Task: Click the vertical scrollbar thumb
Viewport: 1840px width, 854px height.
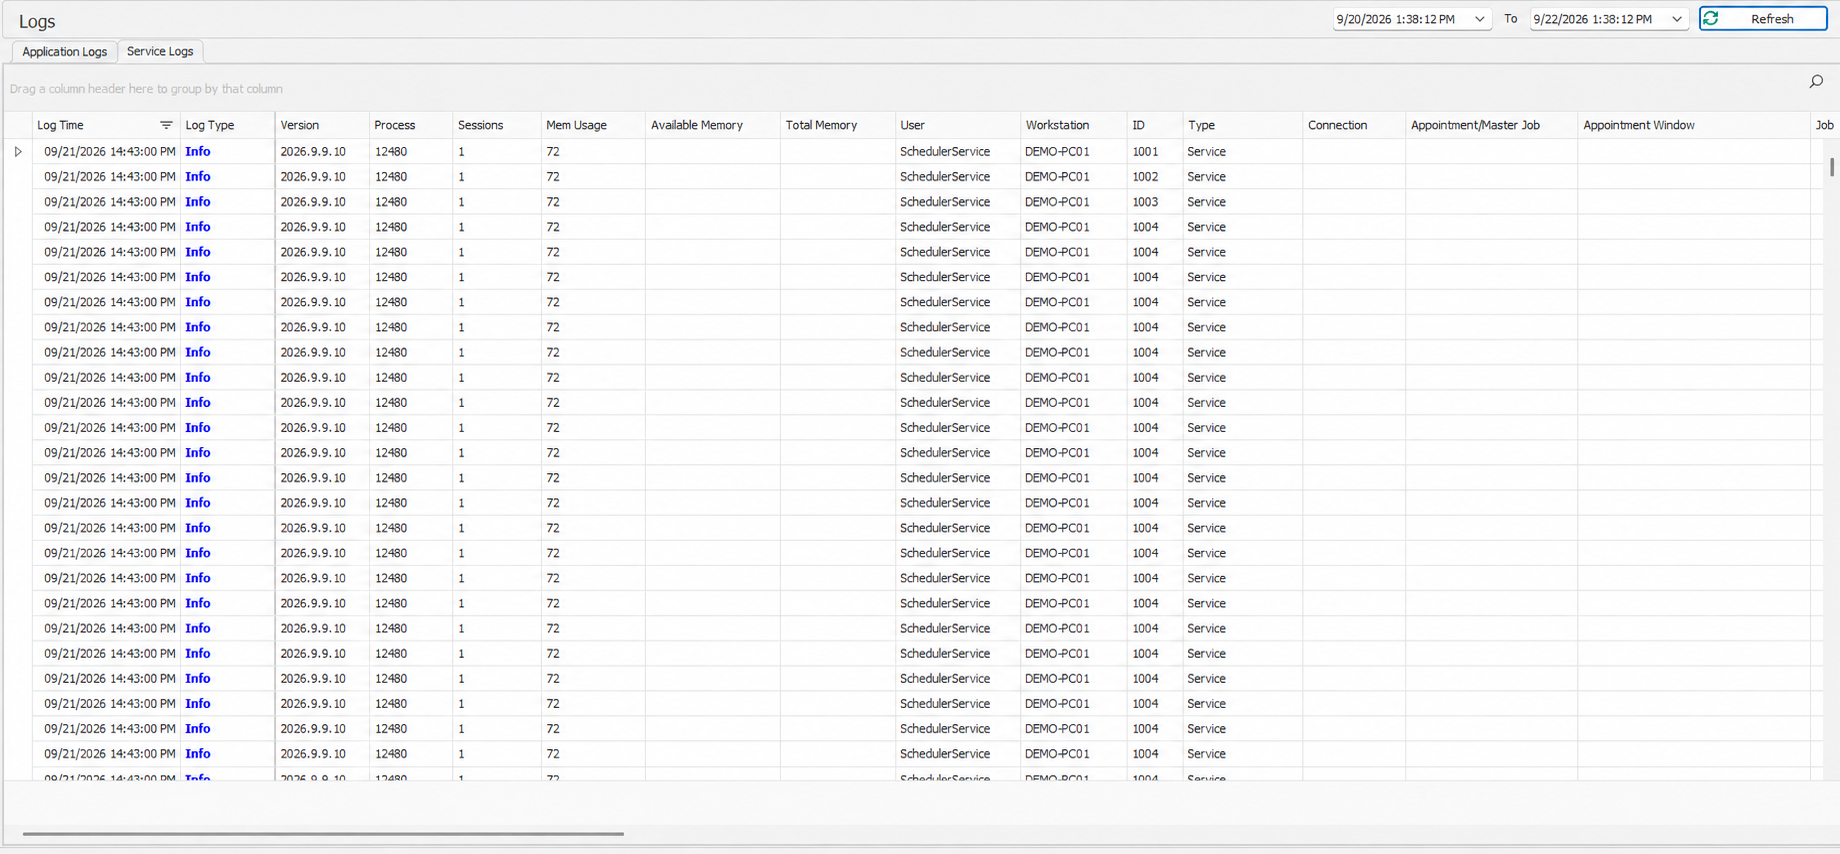Action: point(1832,166)
